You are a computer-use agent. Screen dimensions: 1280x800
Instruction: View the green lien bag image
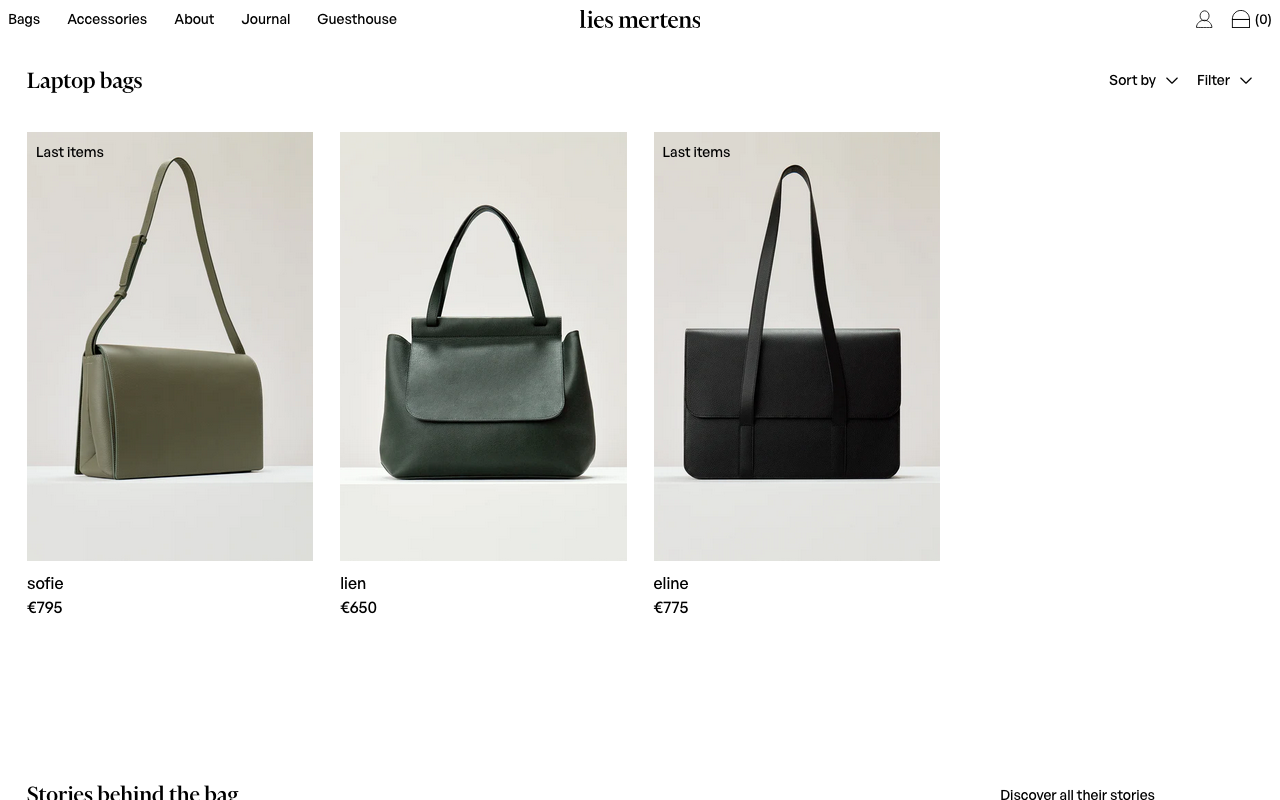tap(483, 346)
